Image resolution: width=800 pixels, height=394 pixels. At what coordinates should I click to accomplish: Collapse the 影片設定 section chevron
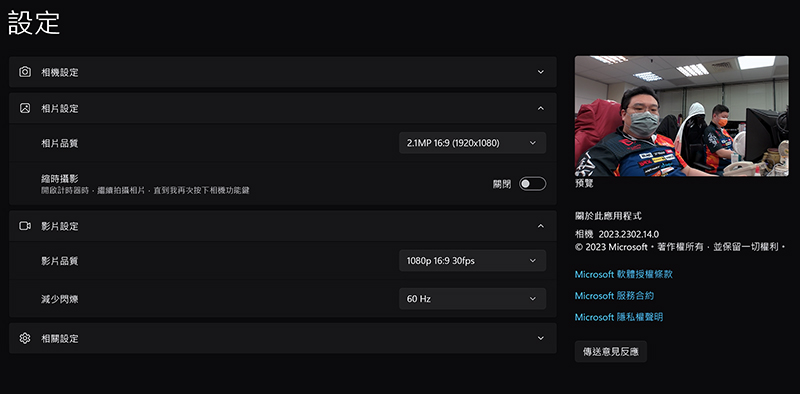pyautogui.click(x=541, y=226)
